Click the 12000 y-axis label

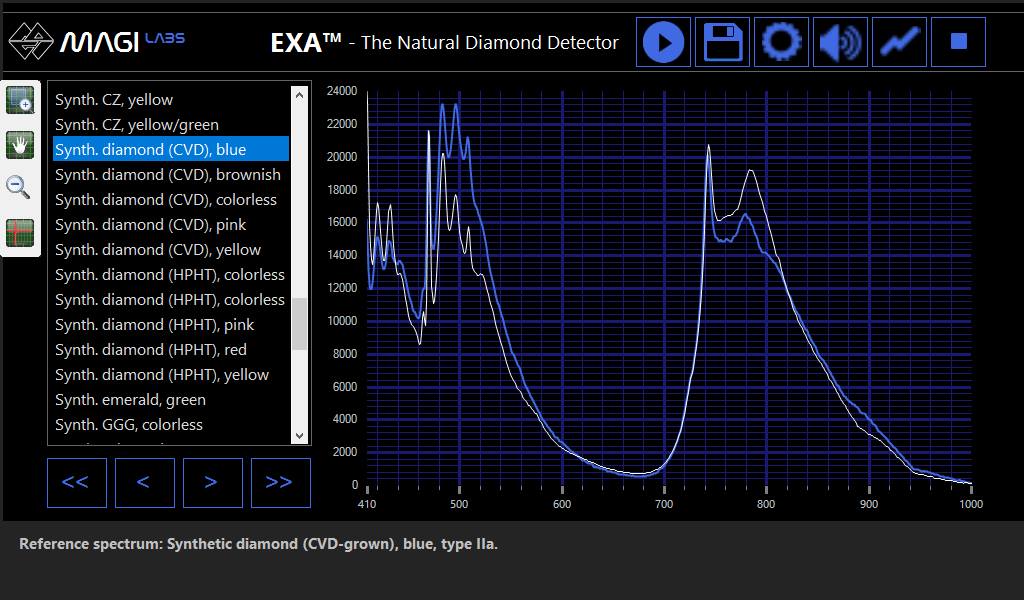342,288
